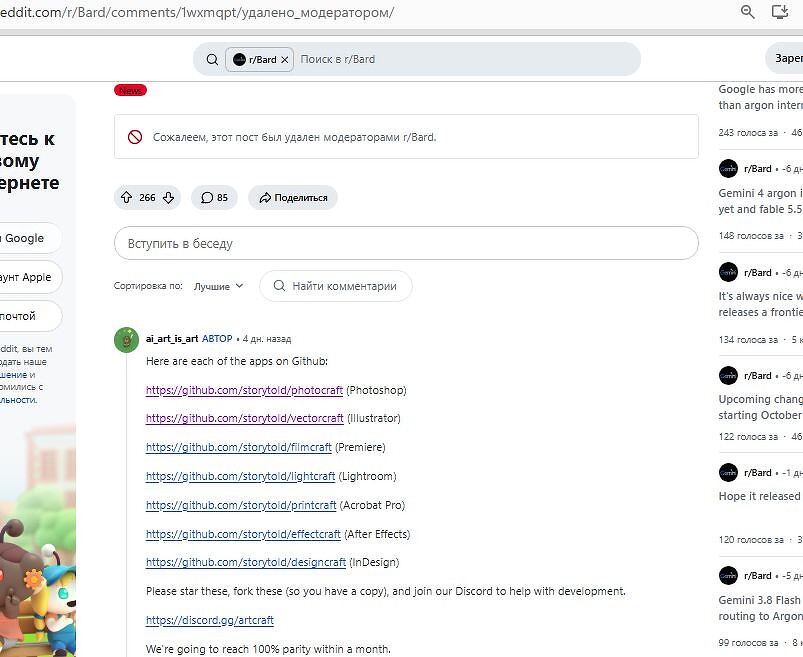This screenshot has height=657, width=803.
Task: Click the browser address bar URL
Action: [x=197, y=12]
